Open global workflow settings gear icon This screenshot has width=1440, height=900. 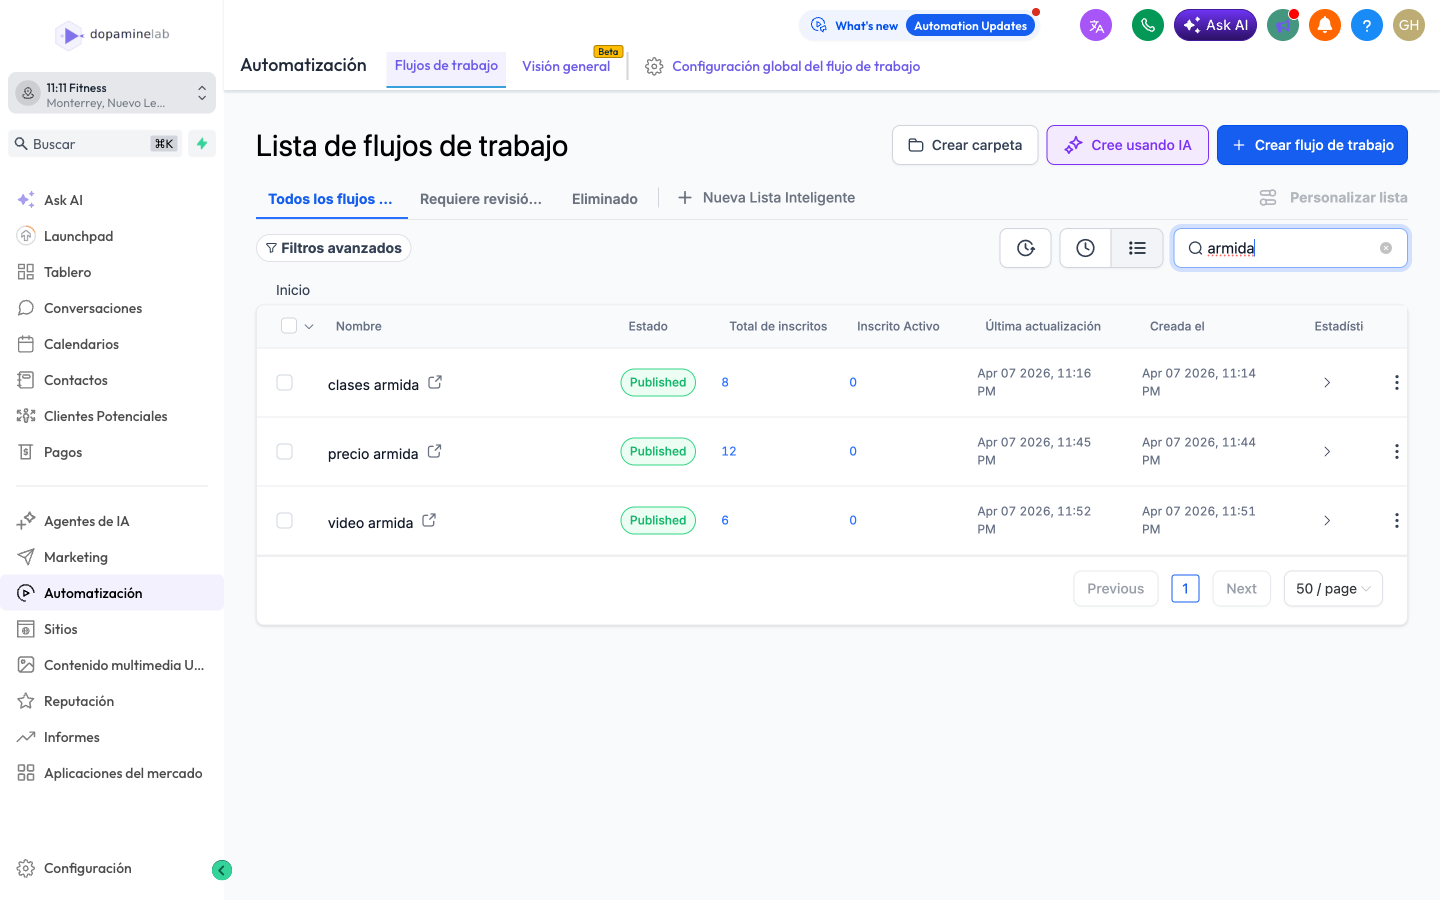point(654,66)
